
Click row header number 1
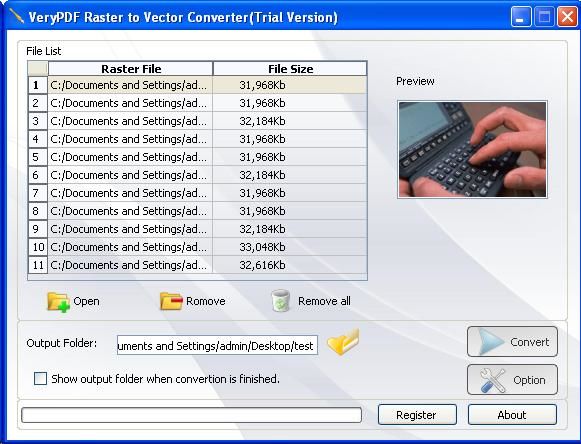click(38, 85)
